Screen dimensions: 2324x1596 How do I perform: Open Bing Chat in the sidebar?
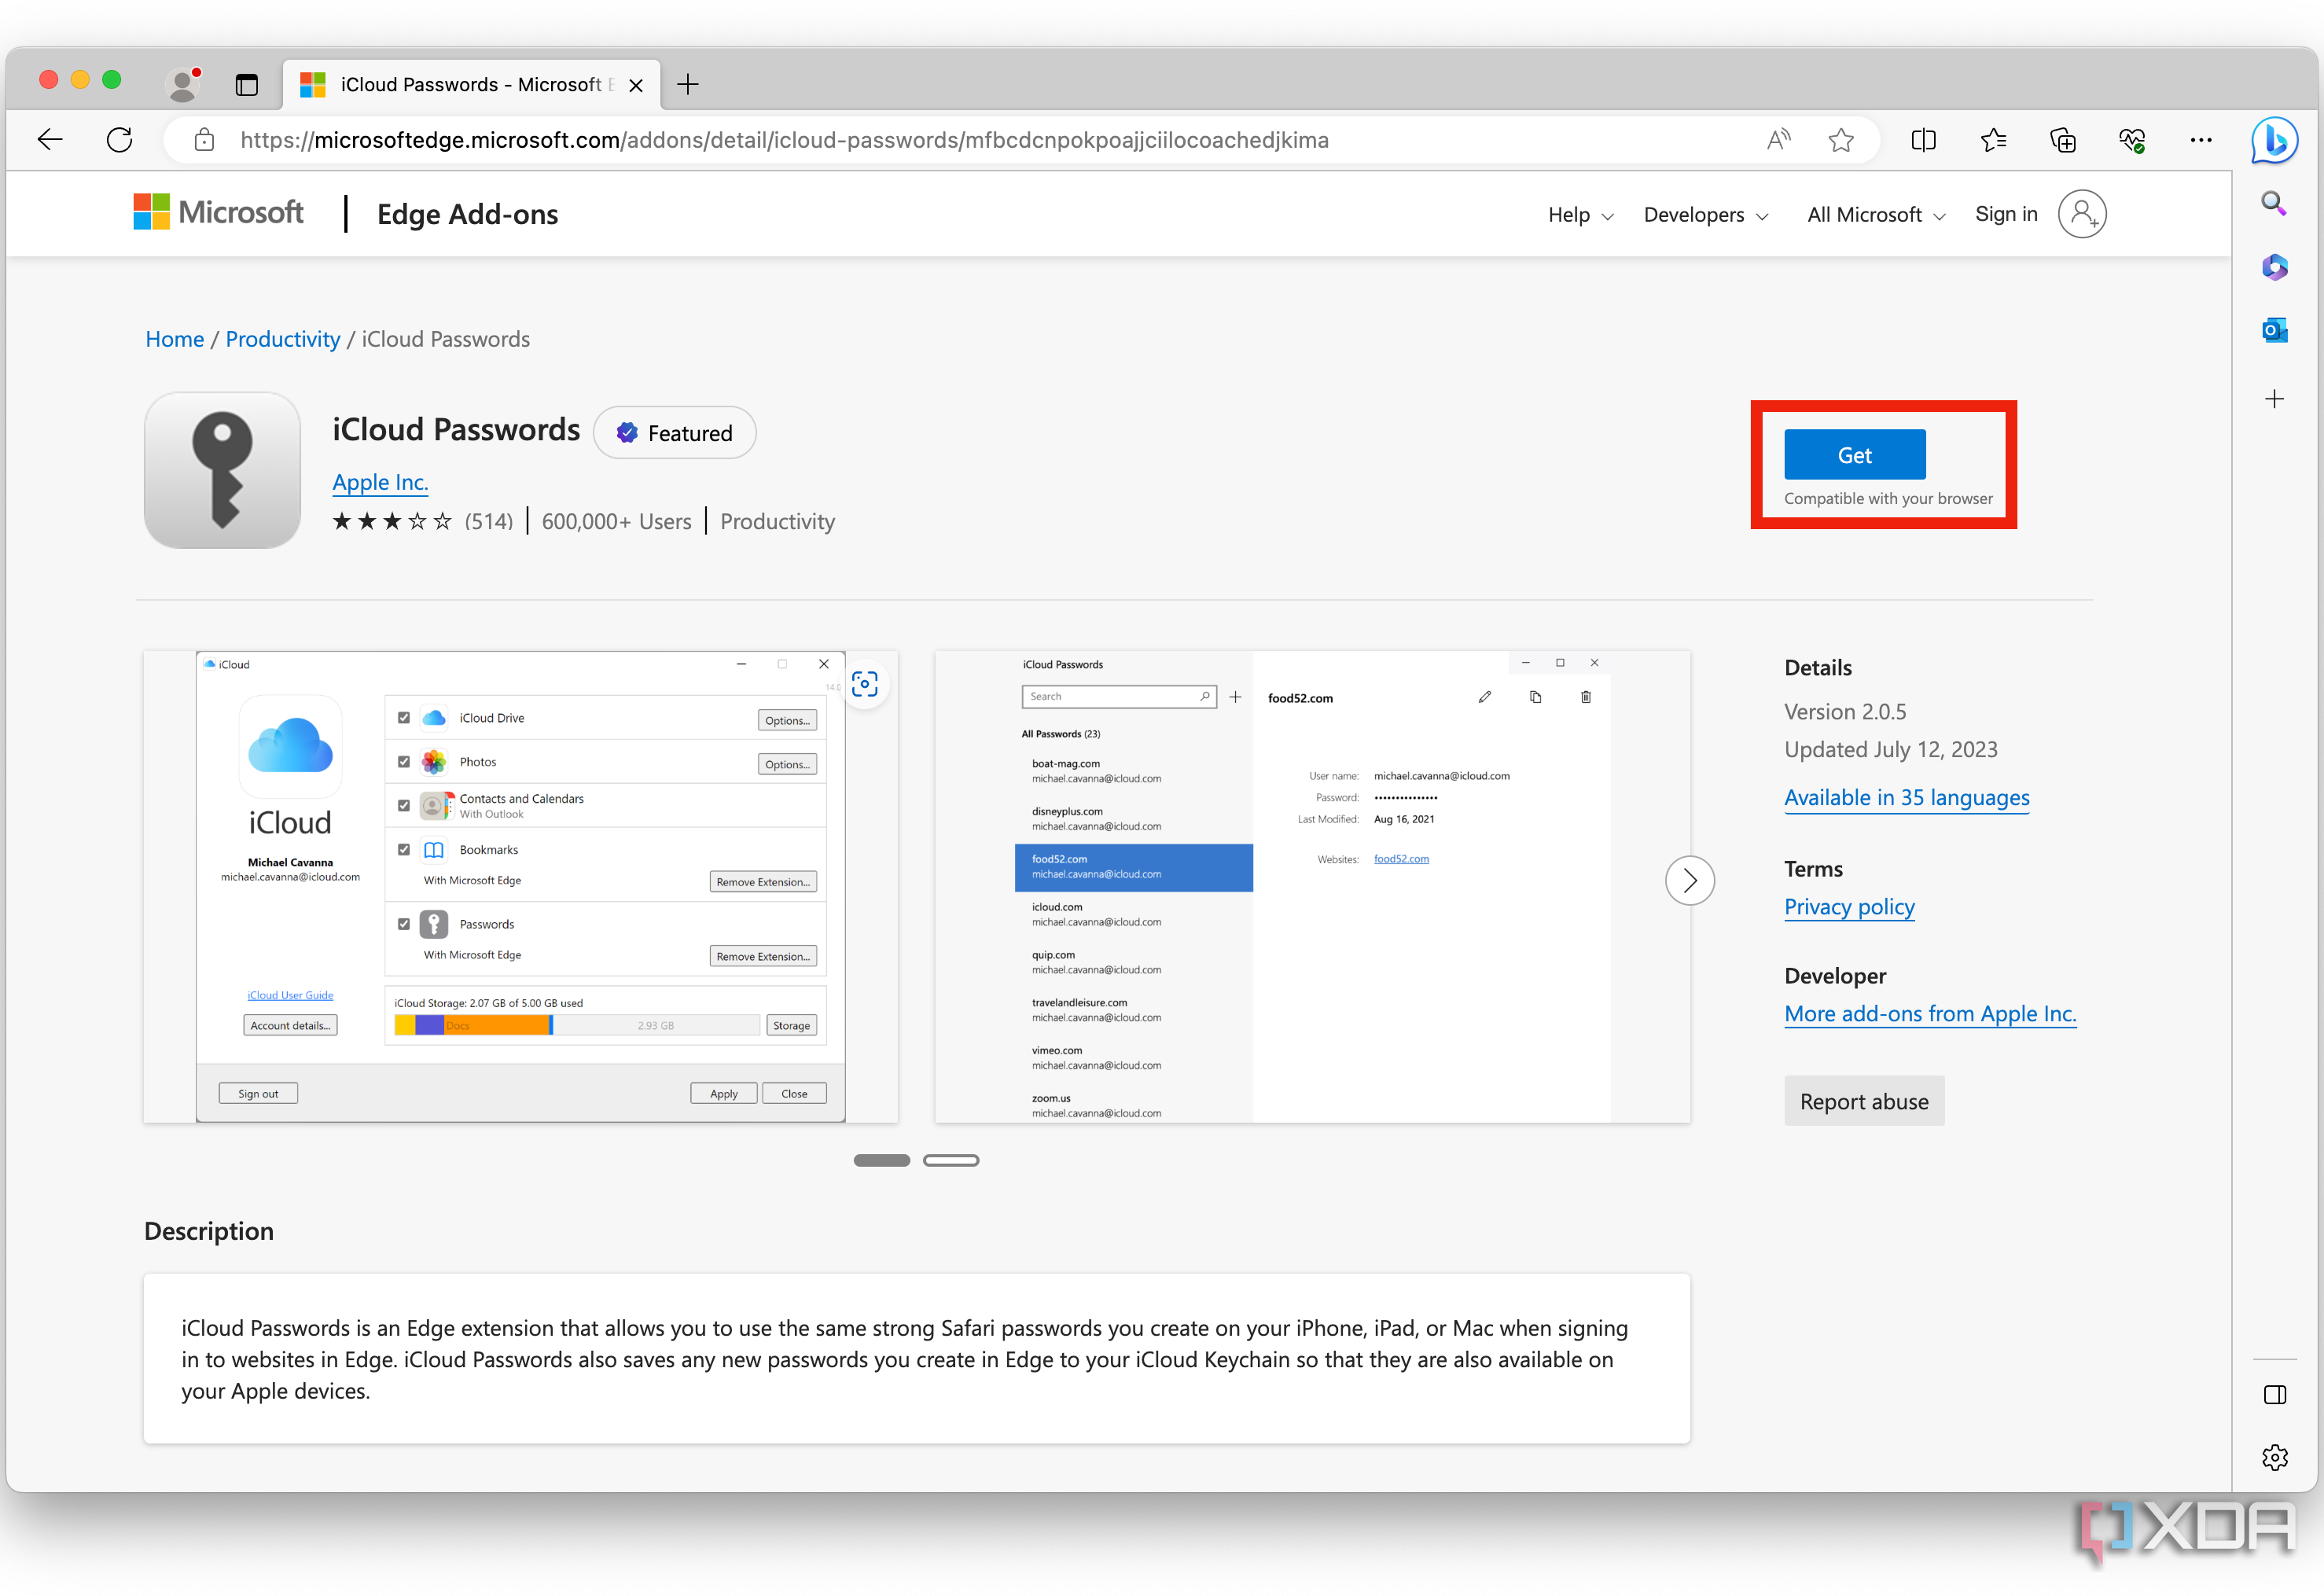[x=2274, y=140]
